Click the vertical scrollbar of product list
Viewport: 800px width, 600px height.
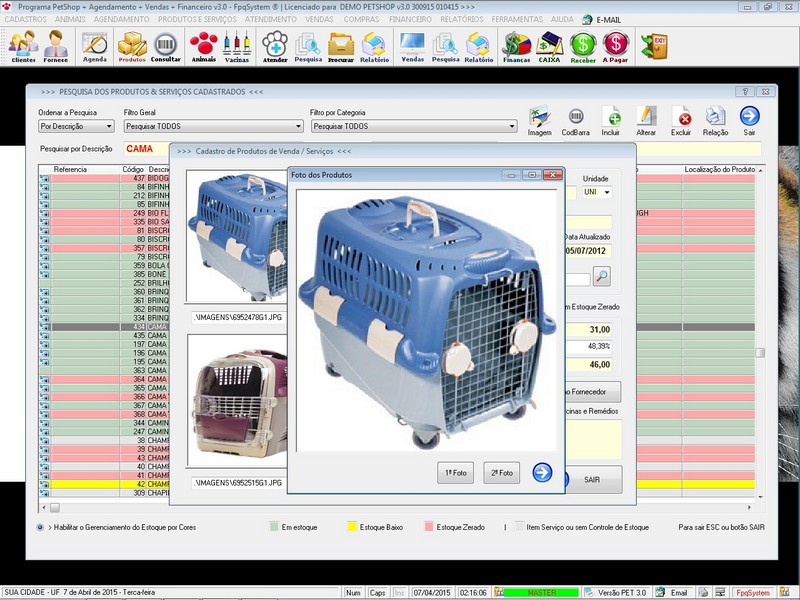coord(760,335)
